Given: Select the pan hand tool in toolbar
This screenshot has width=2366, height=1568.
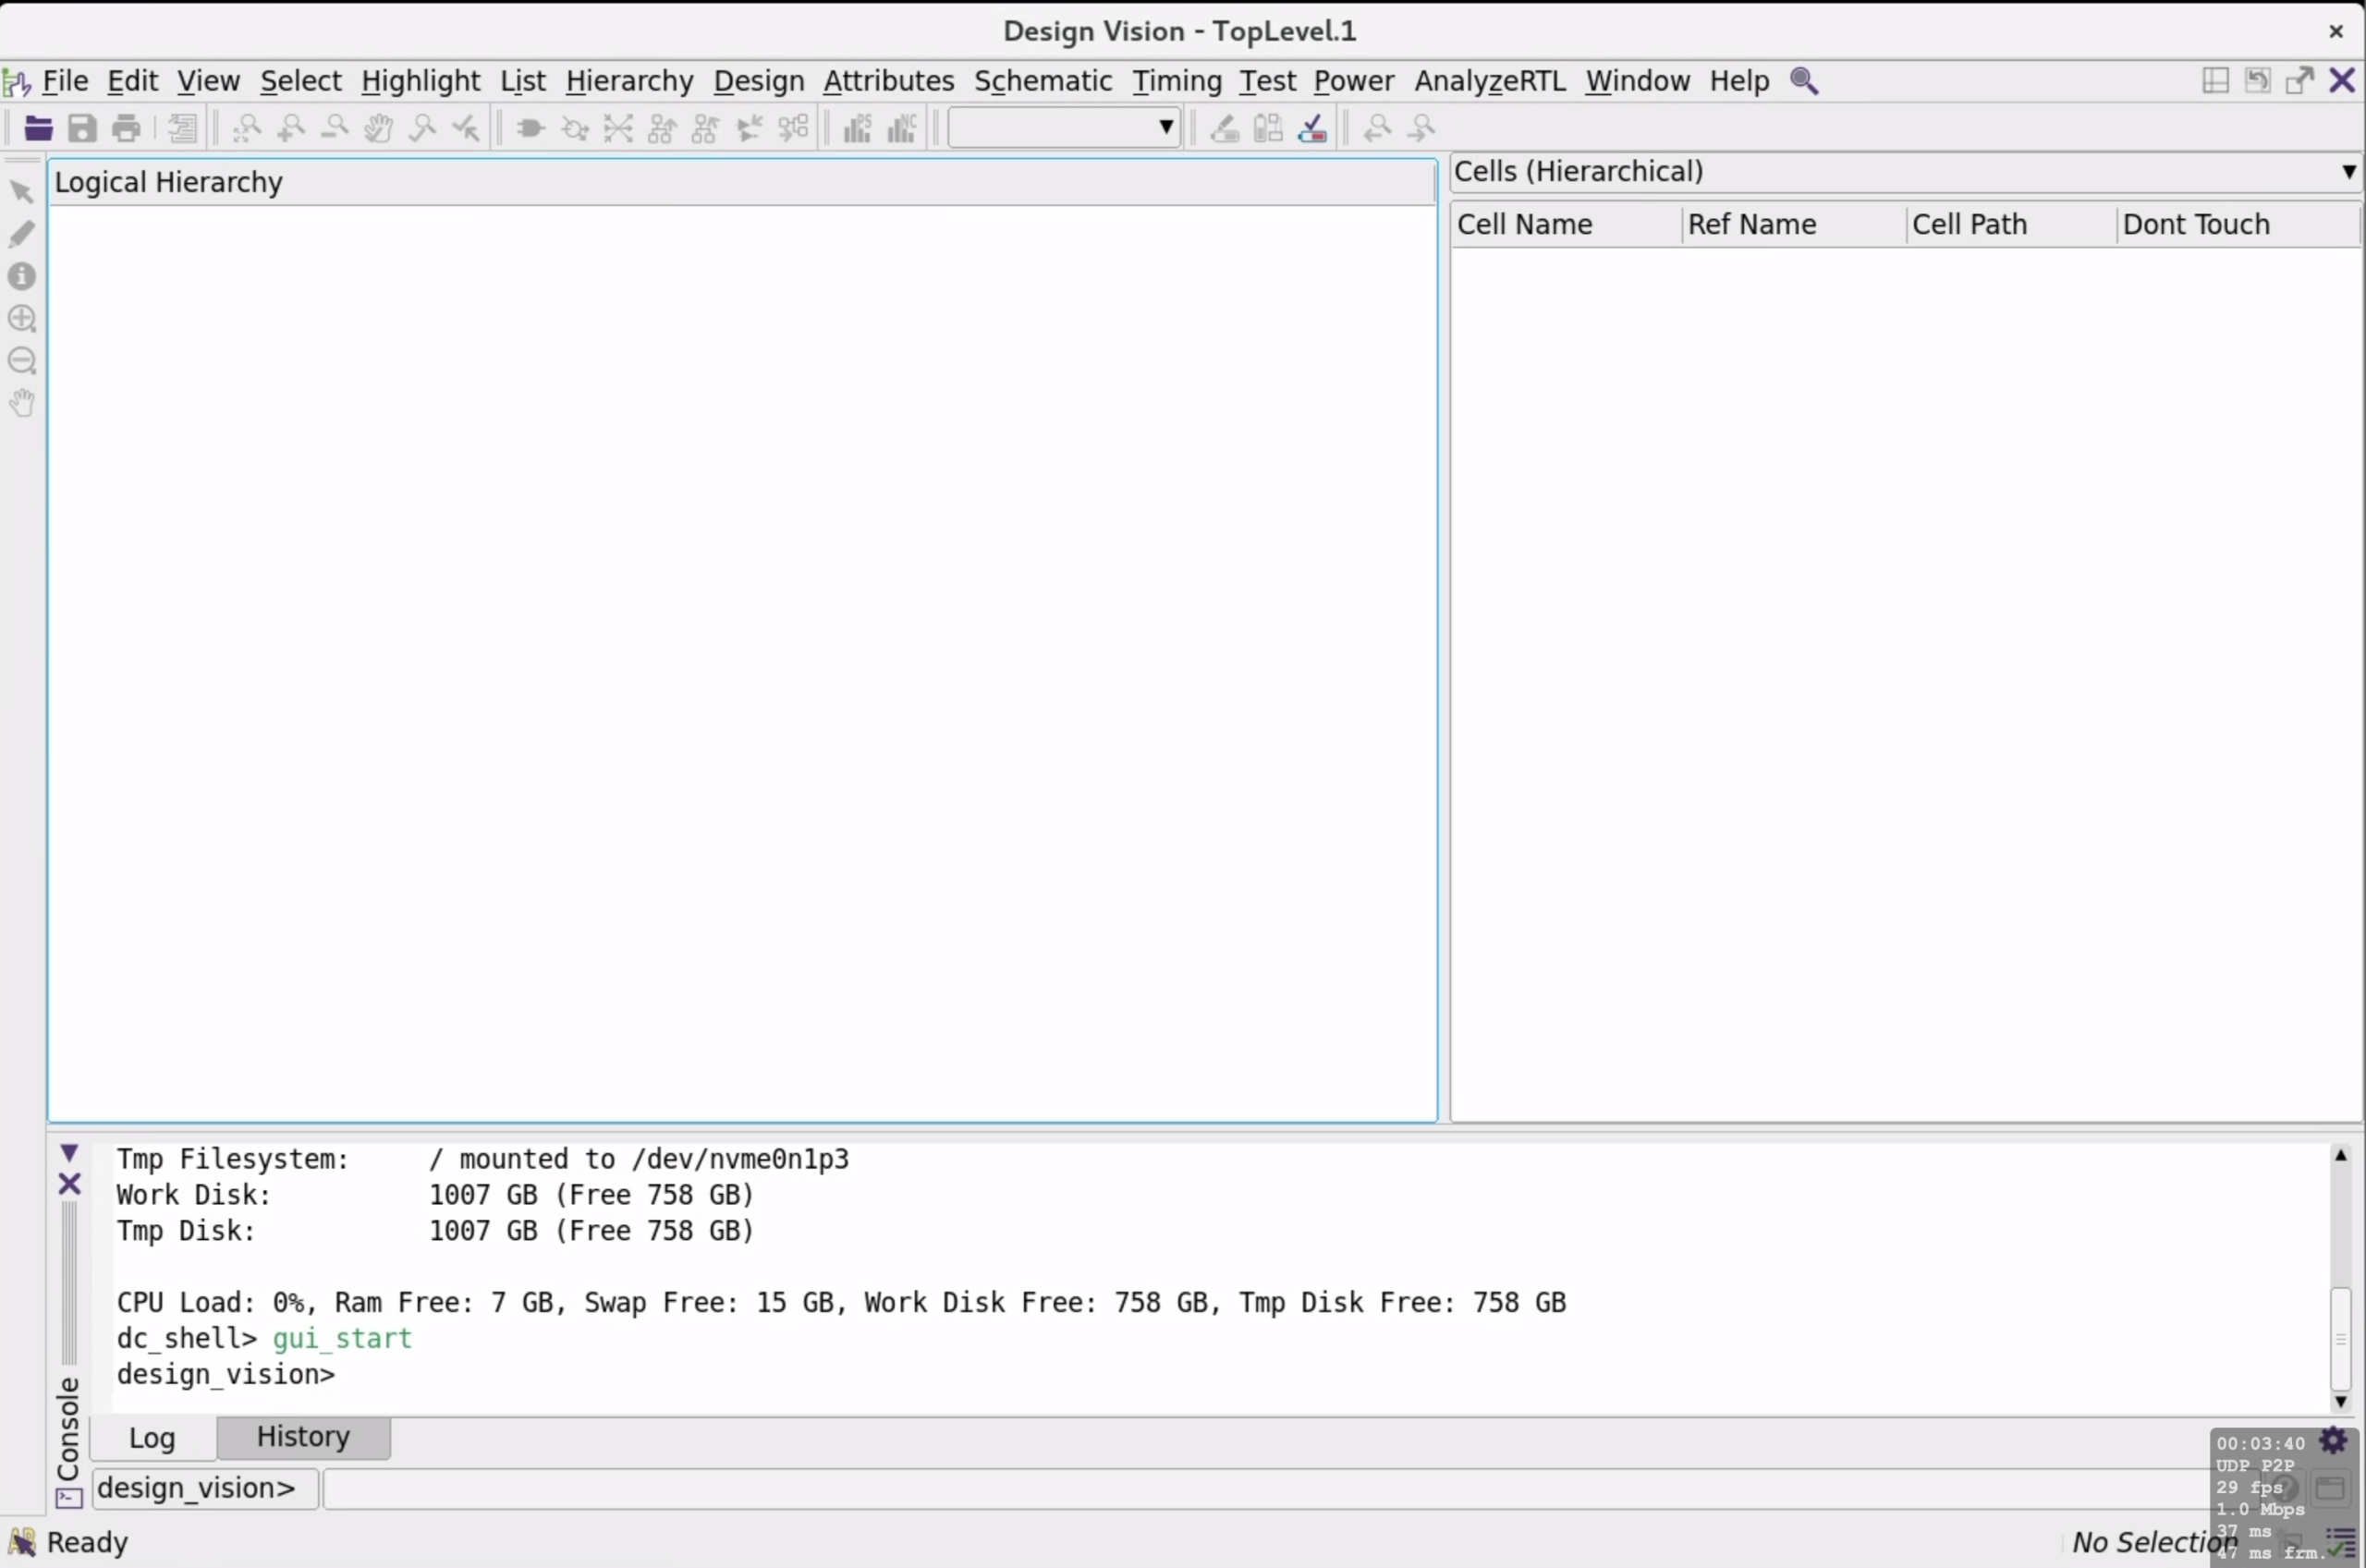Looking at the screenshot, I should pos(378,128).
